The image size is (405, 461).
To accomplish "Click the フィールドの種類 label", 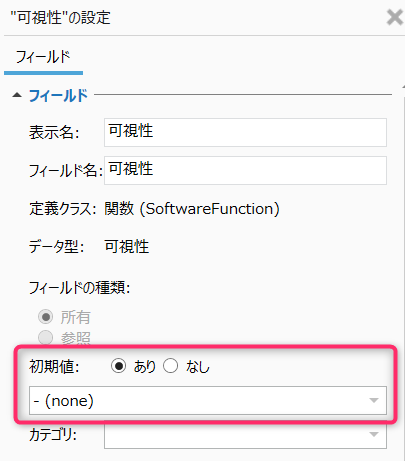I will (79, 288).
